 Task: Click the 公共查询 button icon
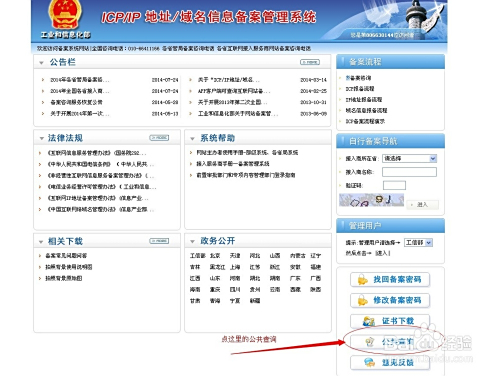point(369,342)
